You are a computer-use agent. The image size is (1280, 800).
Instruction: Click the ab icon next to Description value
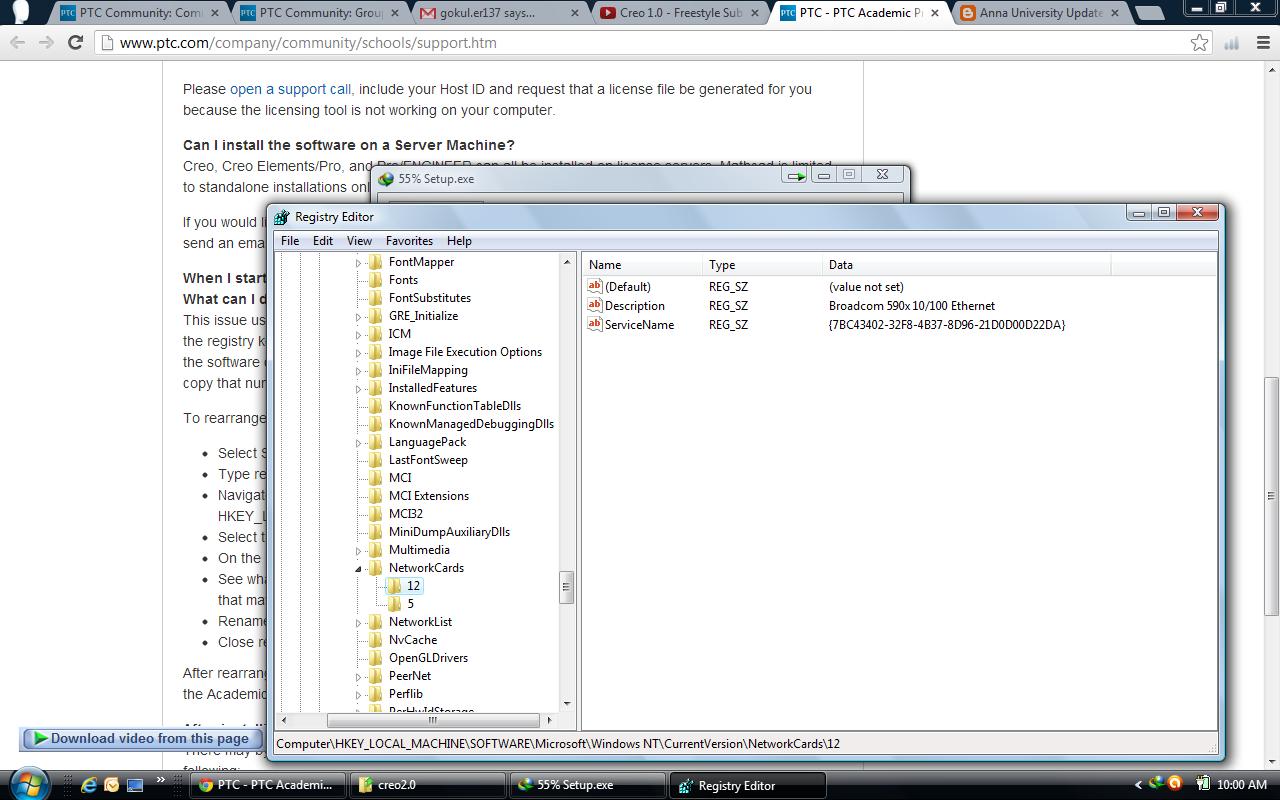[594, 305]
